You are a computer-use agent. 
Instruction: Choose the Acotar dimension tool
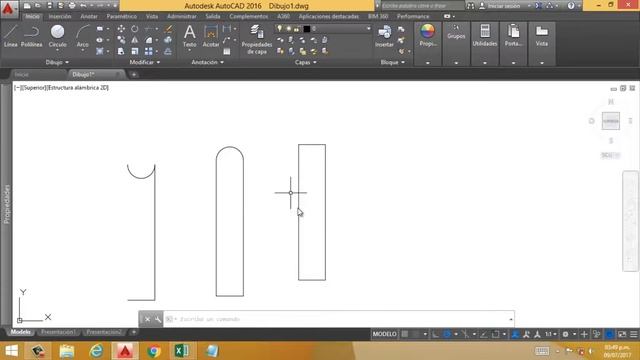point(211,36)
